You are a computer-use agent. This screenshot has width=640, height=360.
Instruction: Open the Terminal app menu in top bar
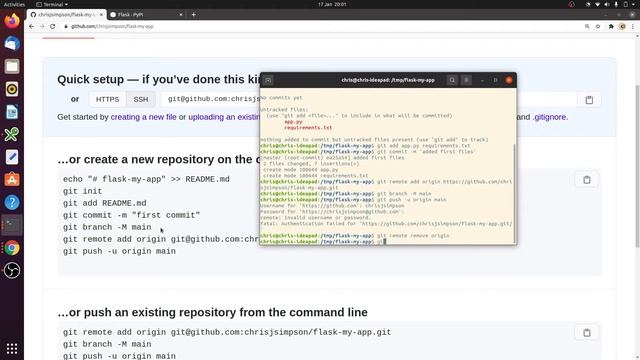[52, 4]
